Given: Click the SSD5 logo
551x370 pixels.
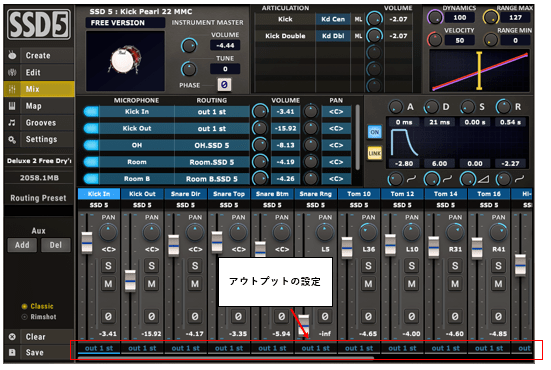Looking at the screenshot, I should pyautogui.click(x=39, y=25).
